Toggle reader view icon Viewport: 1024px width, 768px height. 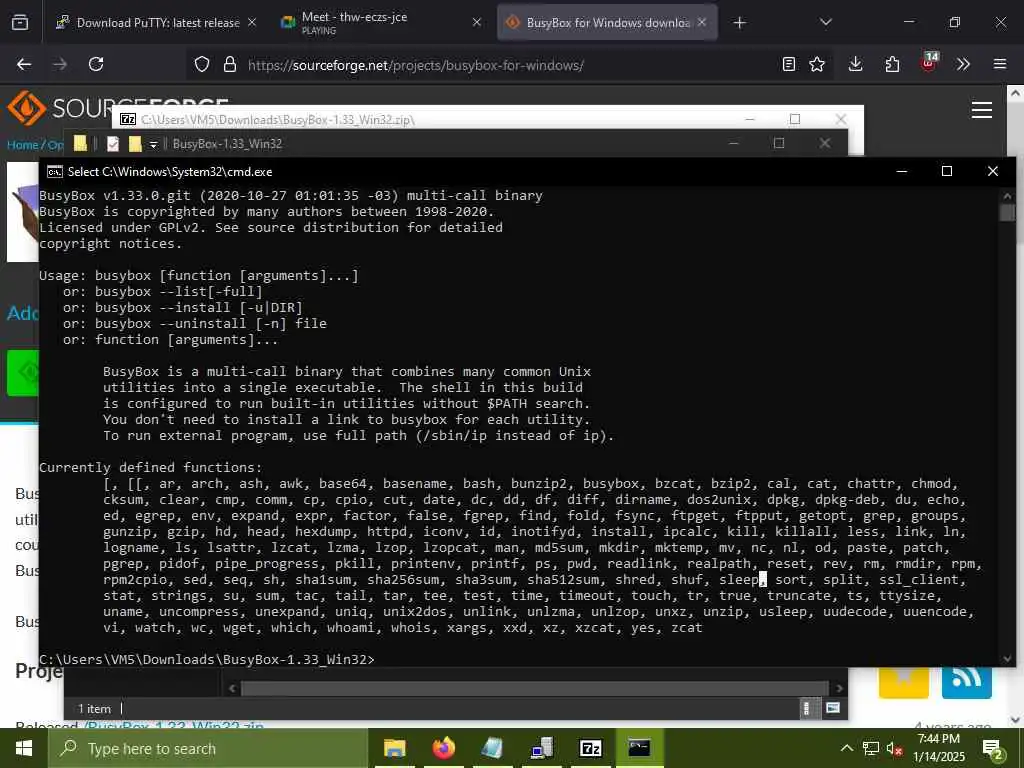pyautogui.click(x=789, y=65)
